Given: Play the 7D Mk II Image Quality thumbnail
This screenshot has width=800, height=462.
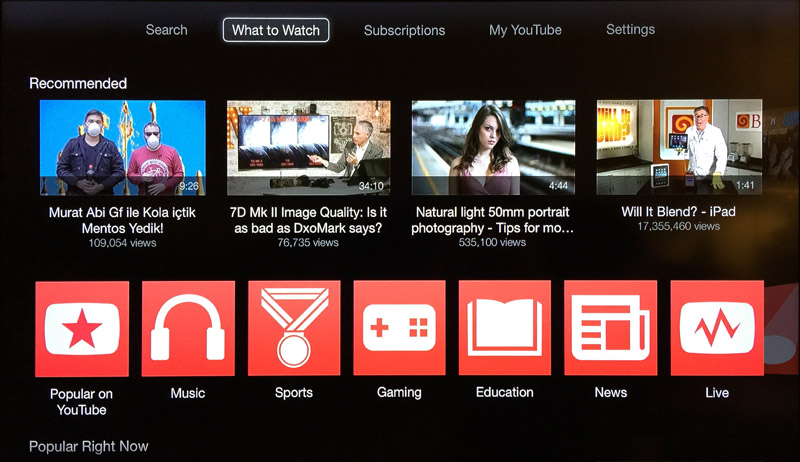Looking at the screenshot, I should tap(309, 148).
